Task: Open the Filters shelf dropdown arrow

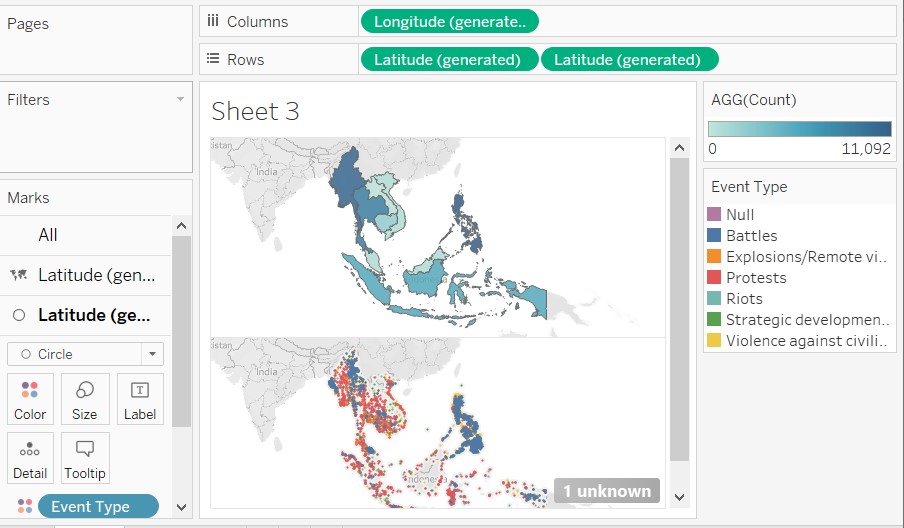Action: (180, 99)
